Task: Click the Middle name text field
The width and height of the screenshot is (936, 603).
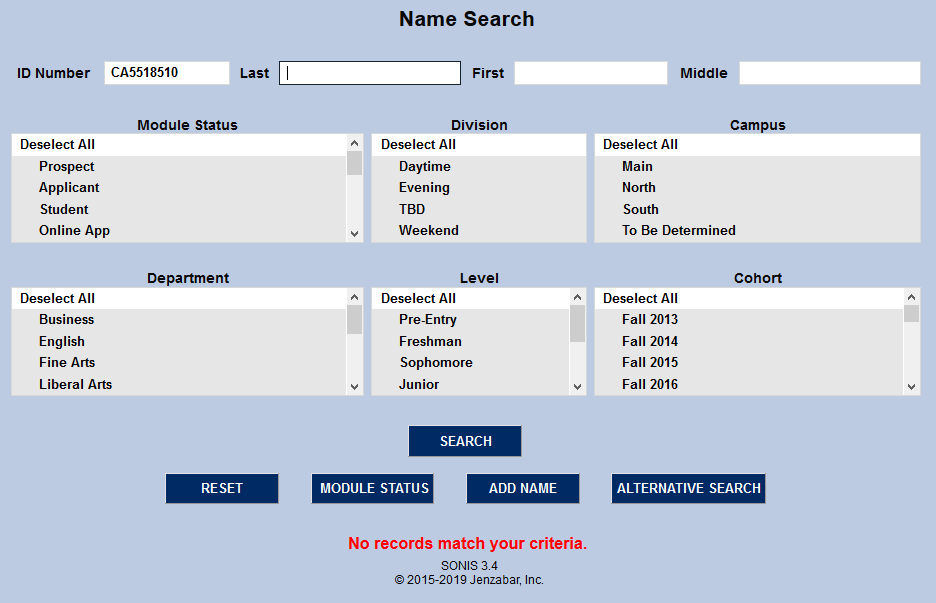Action: [x=829, y=73]
